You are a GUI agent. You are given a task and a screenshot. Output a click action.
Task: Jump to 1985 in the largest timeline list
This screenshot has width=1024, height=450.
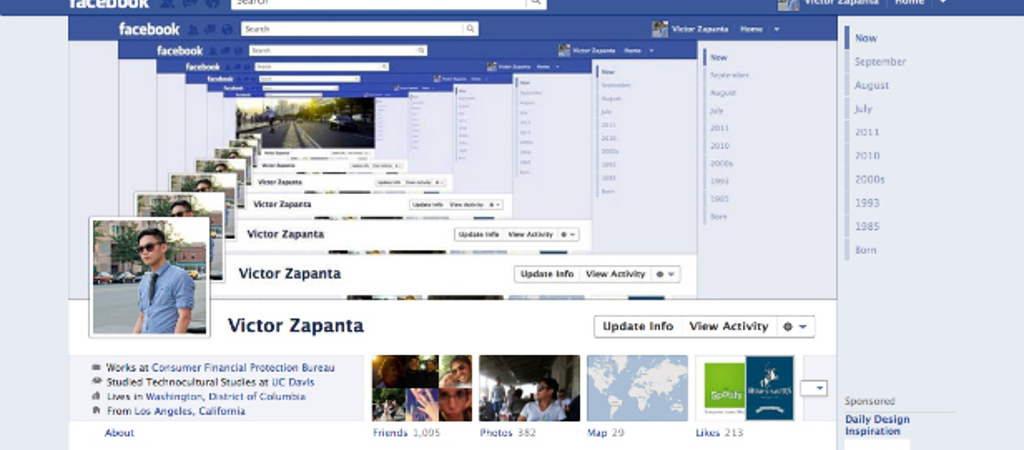click(x=867, y=226)
